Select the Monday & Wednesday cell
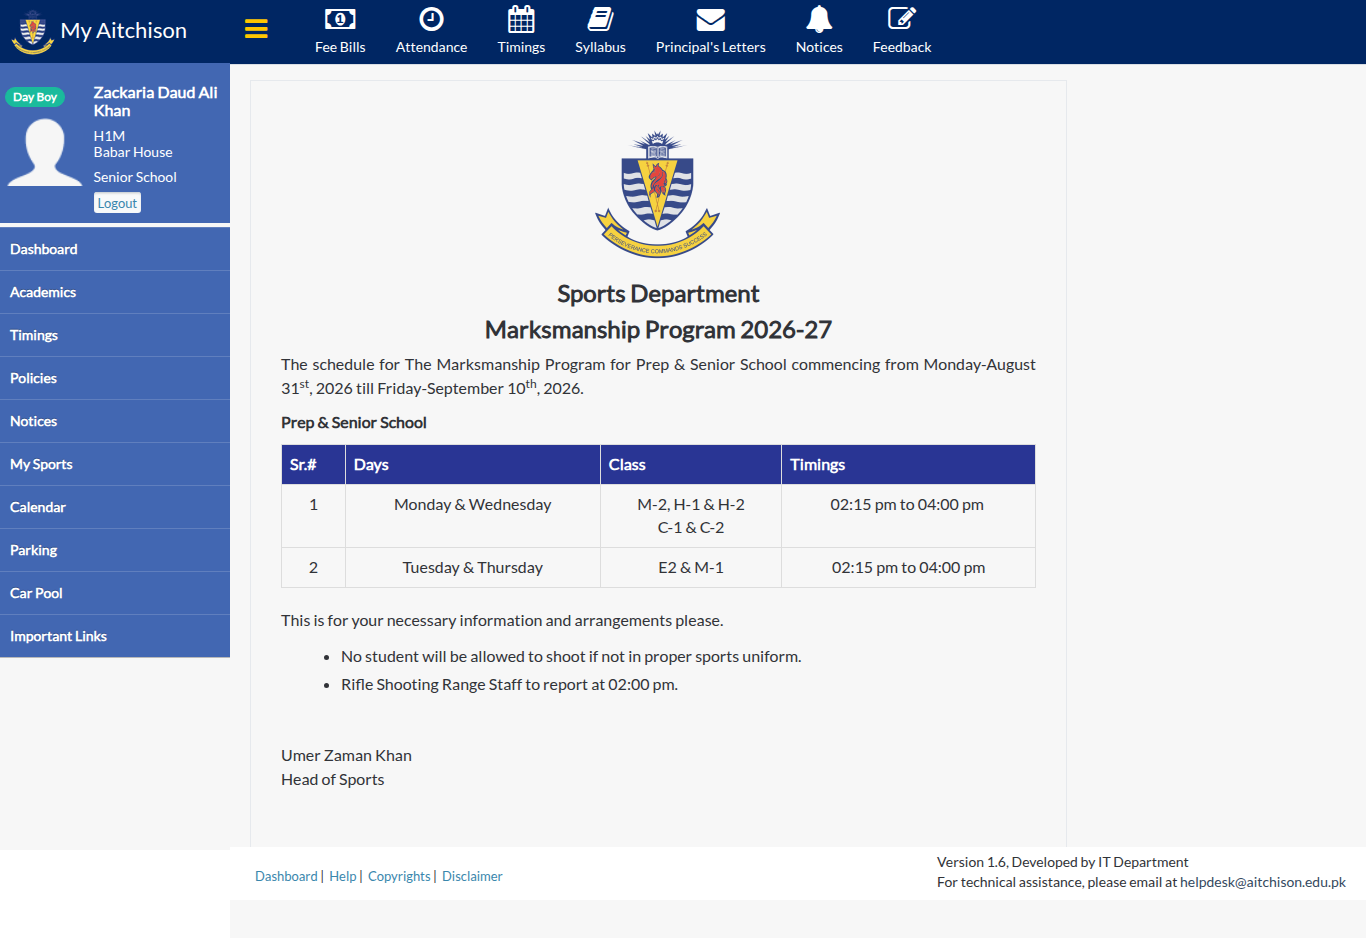 click(x=473, y=516)
